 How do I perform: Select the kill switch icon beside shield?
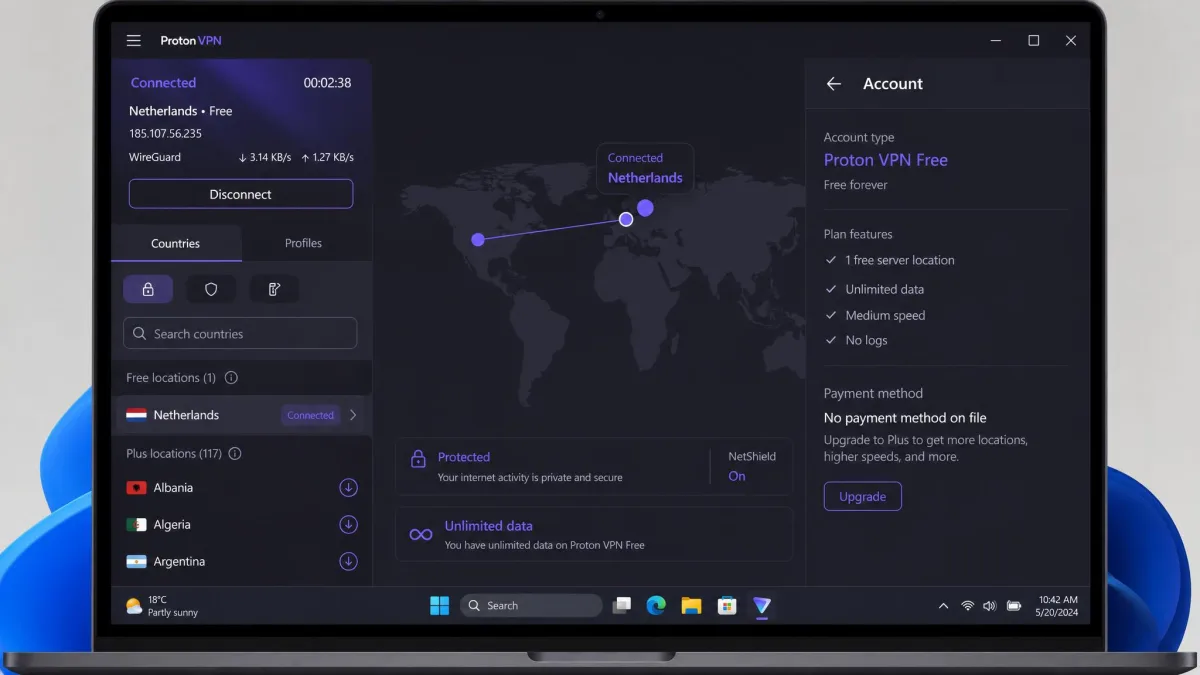pyautogui.click(x=274, y=289)
